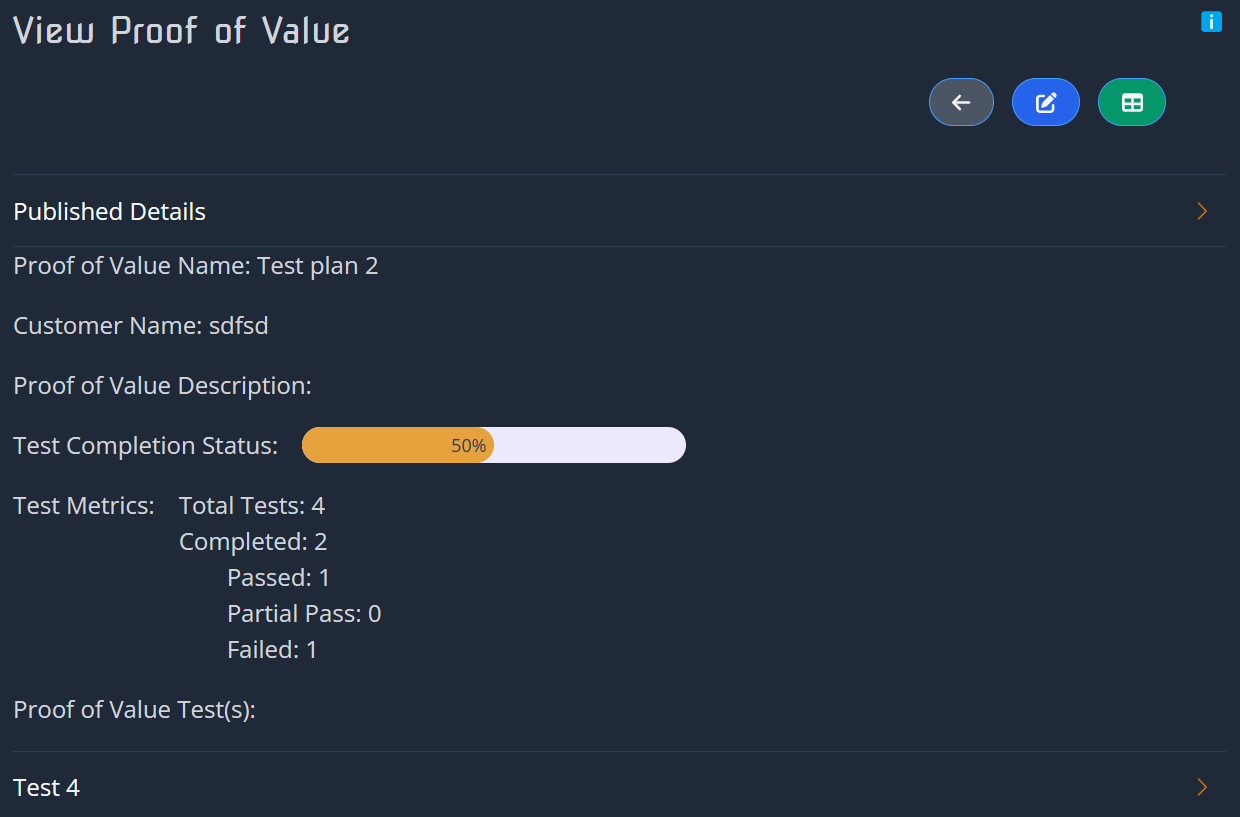Image resolution: width=1240 pixels, height=817 pixels.
Task: Click the 50% label in the progress bar
Action: 468,446
